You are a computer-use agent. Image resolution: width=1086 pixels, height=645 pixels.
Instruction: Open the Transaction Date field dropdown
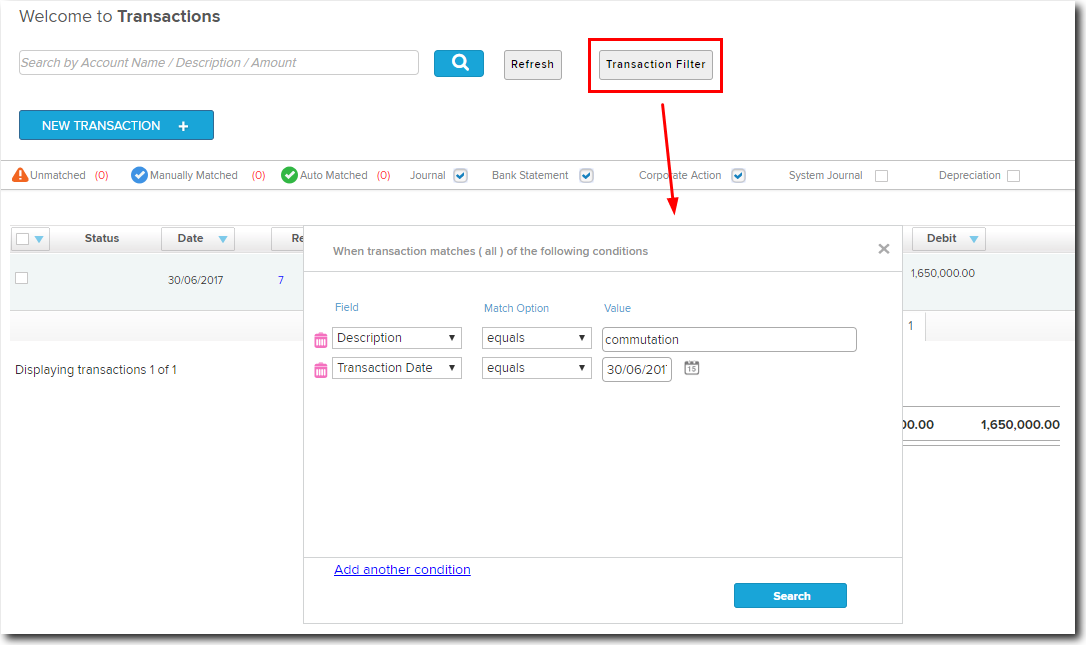click(x=397, y=368)
